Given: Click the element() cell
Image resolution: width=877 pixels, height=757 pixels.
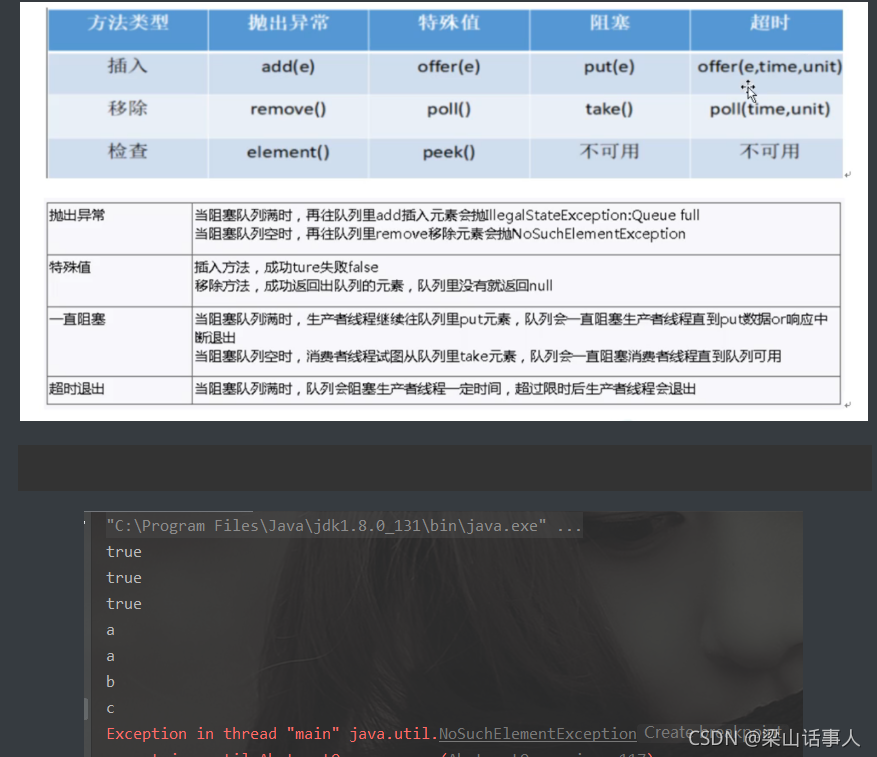Looking at the screenshot, I should click(x=288, y=152).
